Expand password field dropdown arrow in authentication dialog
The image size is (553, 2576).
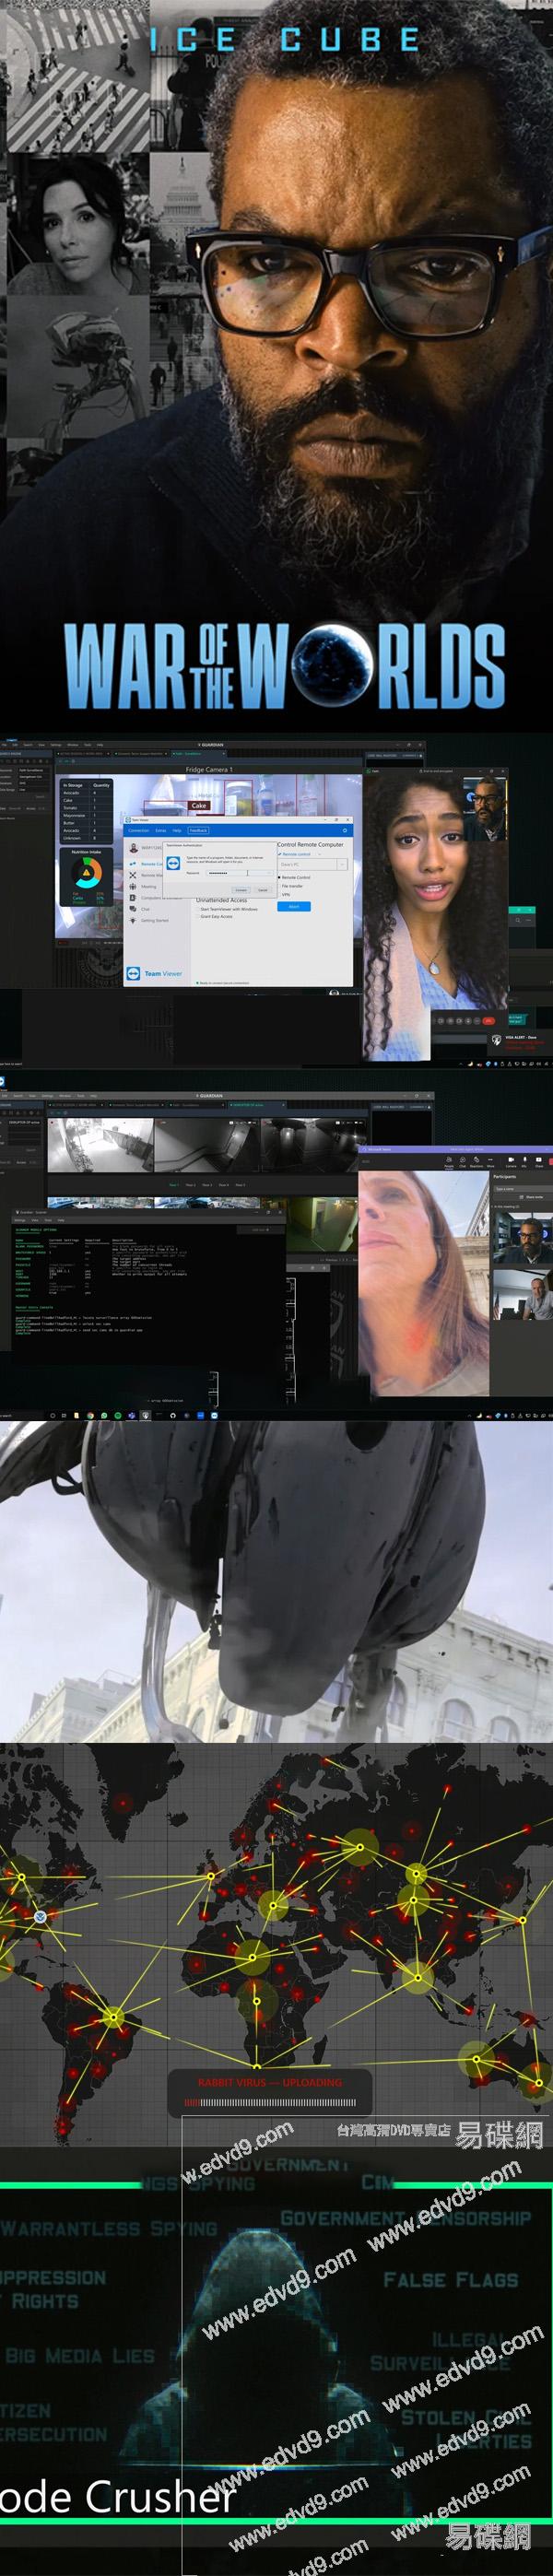[x=268, y=873]
